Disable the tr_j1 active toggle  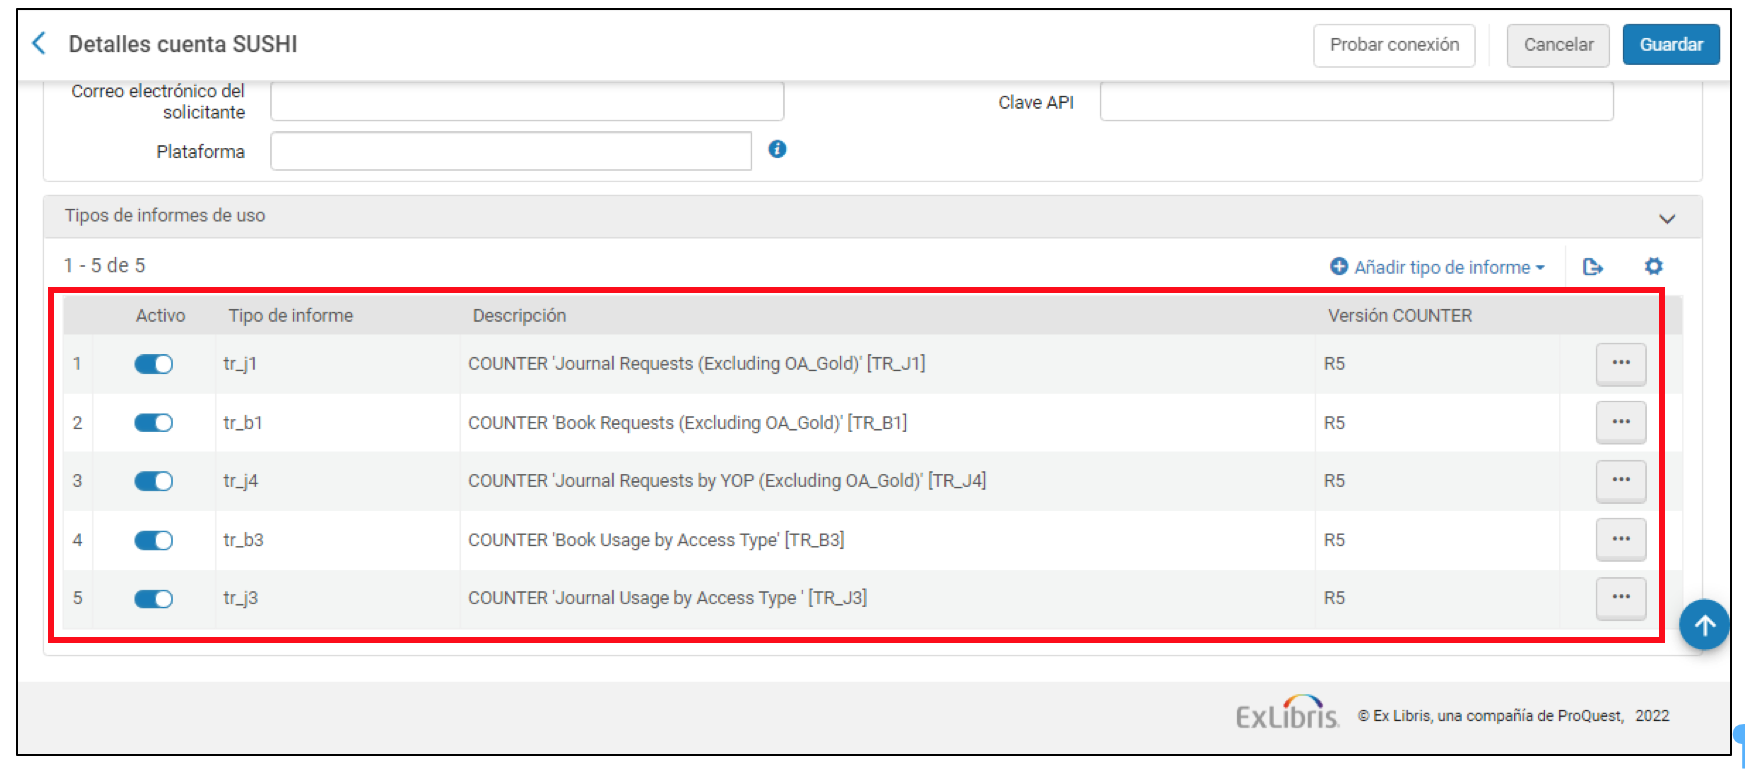(154, 364)
